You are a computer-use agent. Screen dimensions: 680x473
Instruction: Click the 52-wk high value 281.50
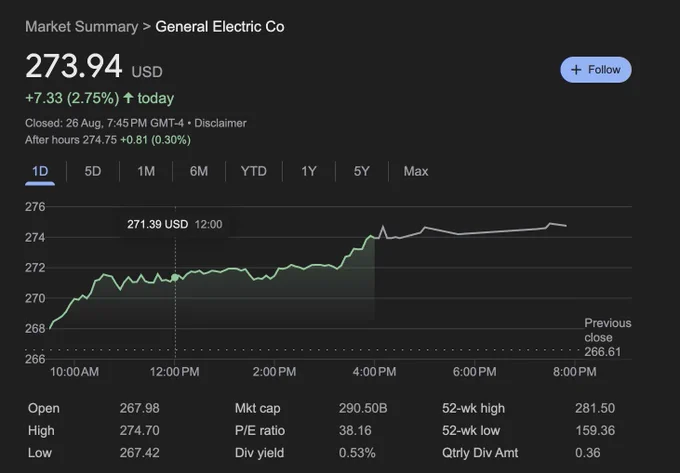(x=595, y=408)
